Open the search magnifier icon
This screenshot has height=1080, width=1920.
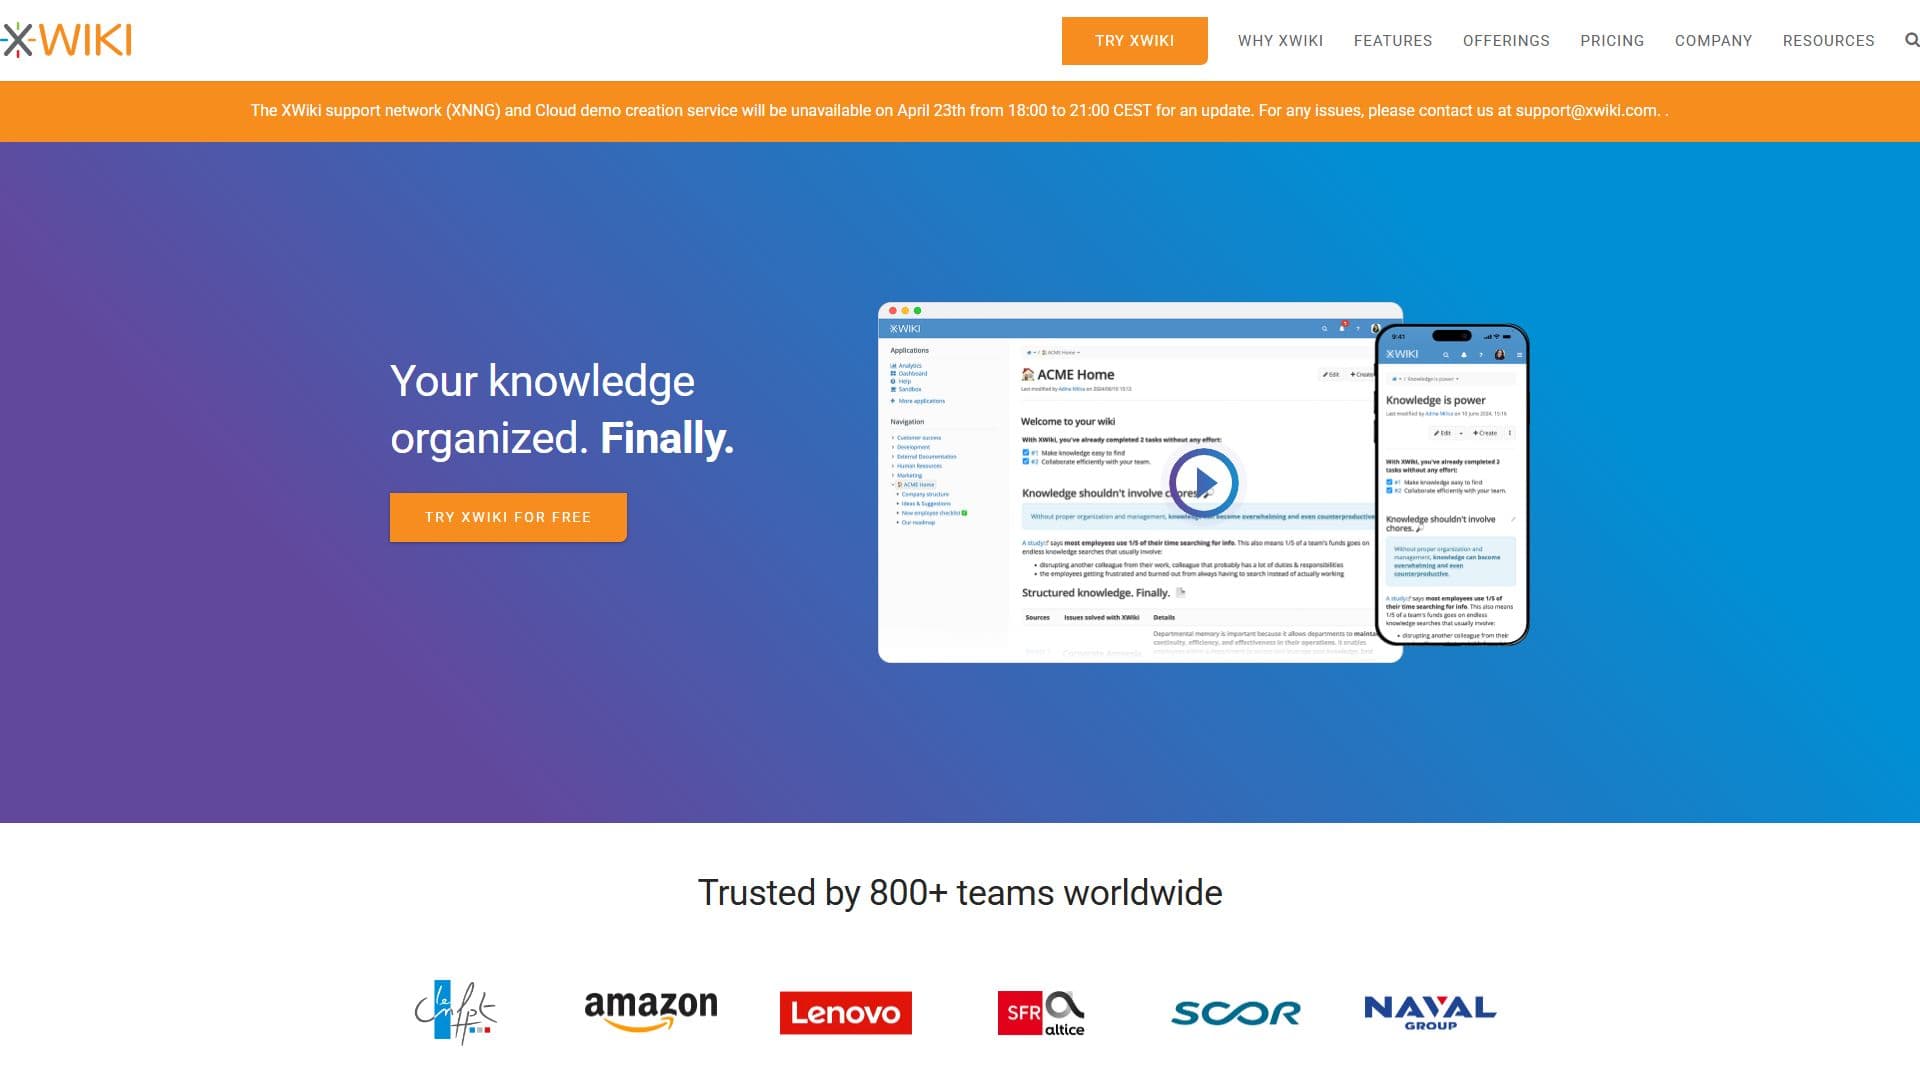click(1911, 40)
